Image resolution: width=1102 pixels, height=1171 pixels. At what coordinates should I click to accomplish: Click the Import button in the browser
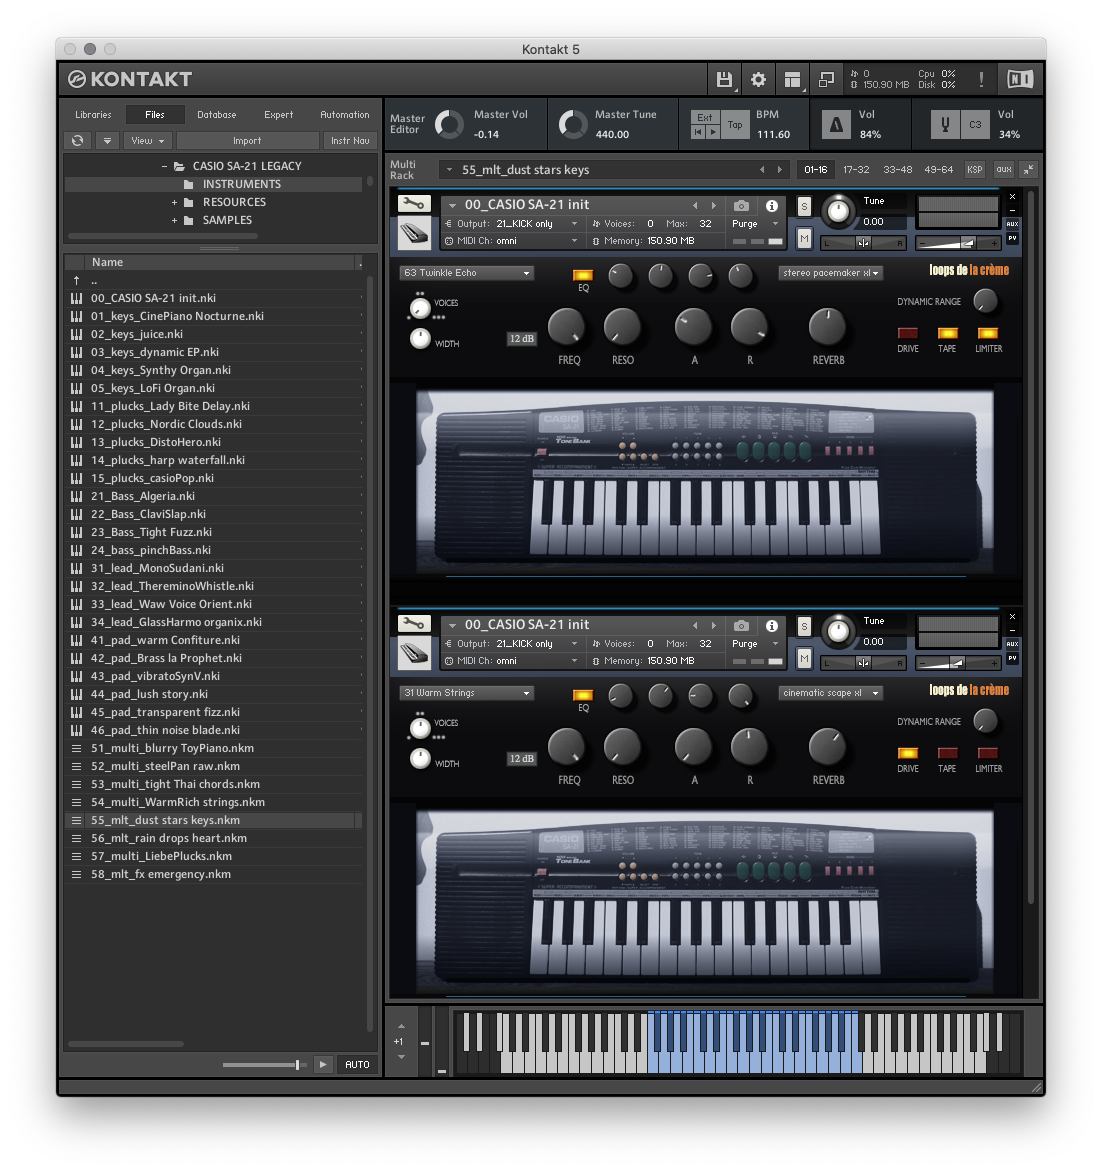[x=247, y=140]
